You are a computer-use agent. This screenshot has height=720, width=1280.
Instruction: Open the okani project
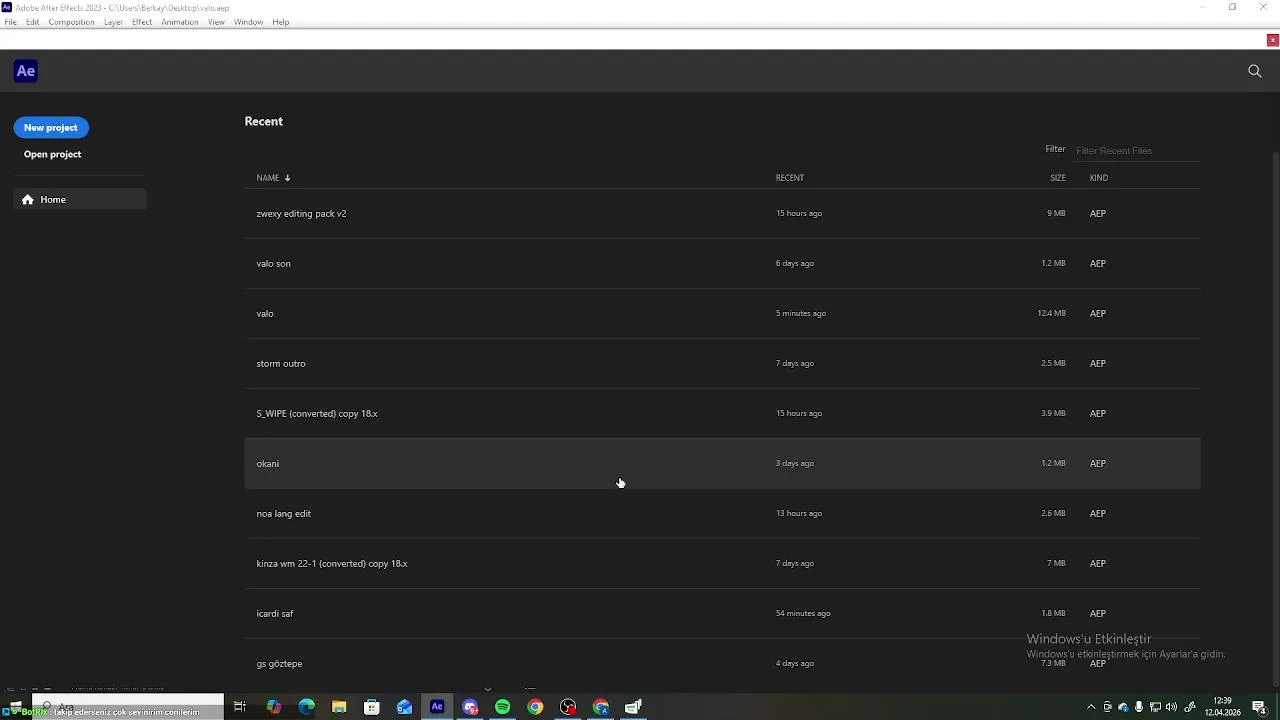(722, 463)
